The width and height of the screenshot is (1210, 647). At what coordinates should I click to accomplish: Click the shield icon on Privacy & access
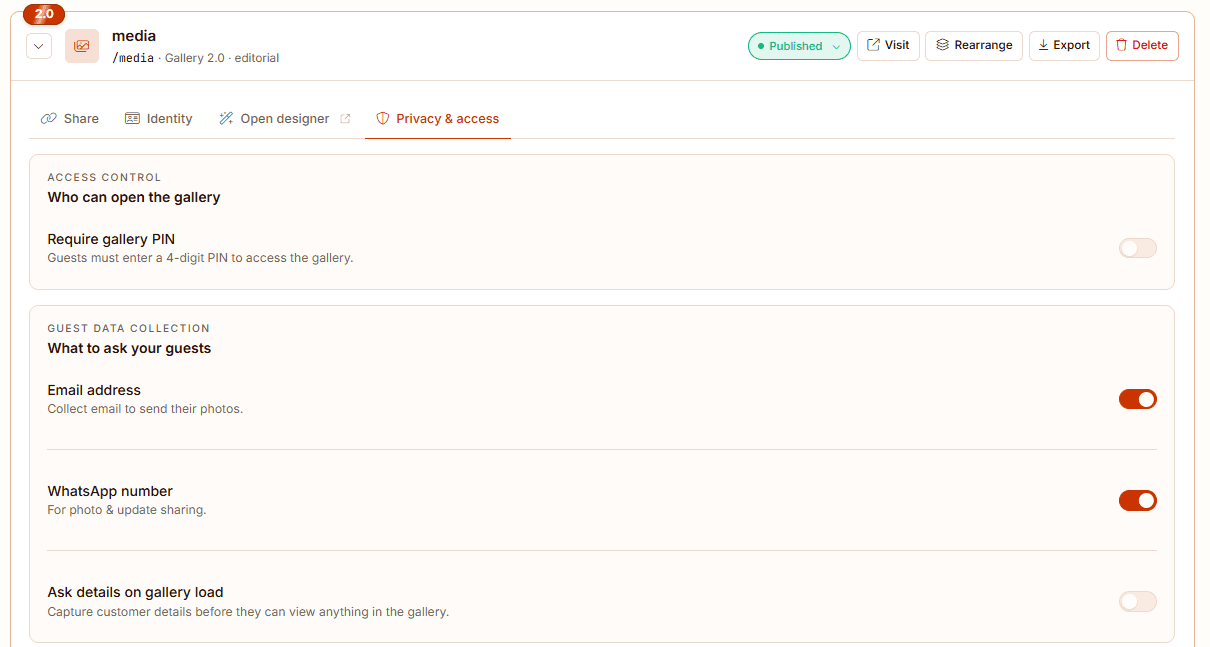382,118
